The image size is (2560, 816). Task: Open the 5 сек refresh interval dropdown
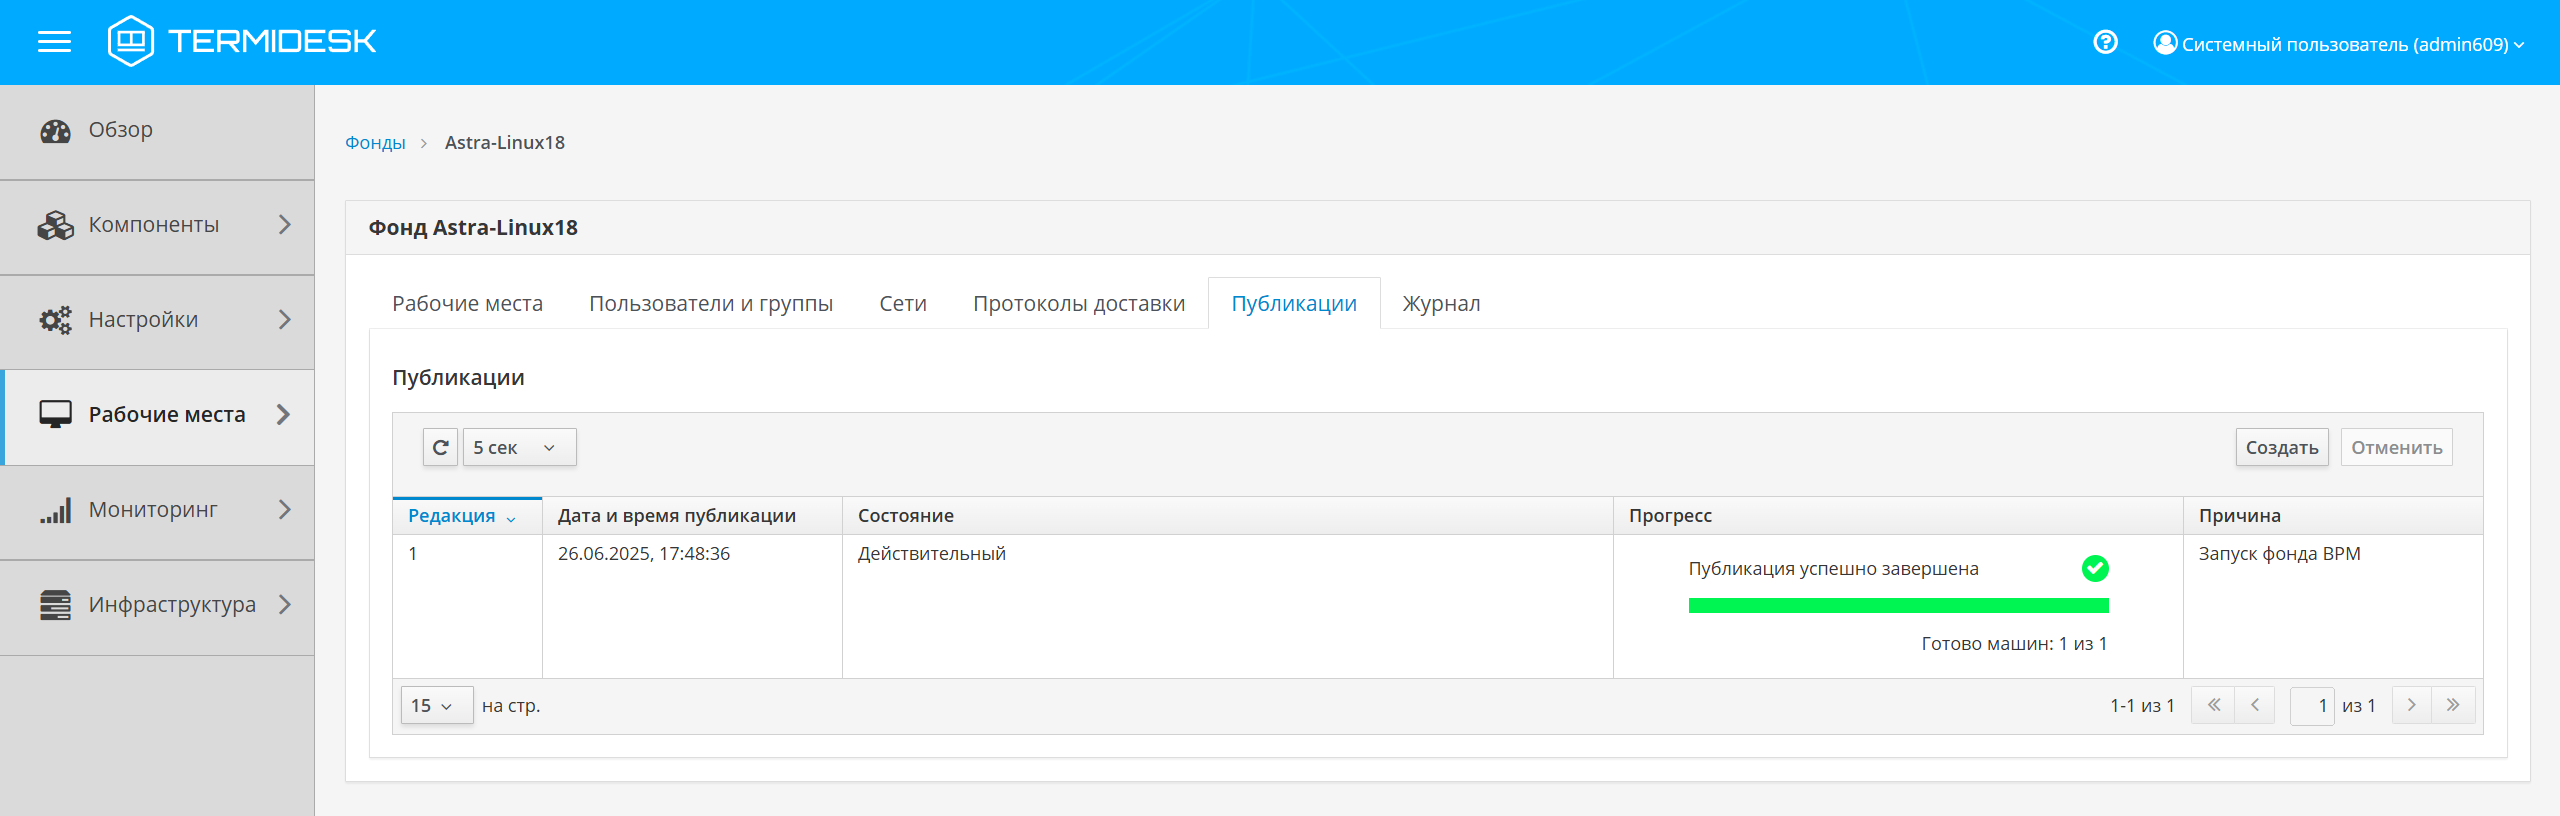pos(519,447)
